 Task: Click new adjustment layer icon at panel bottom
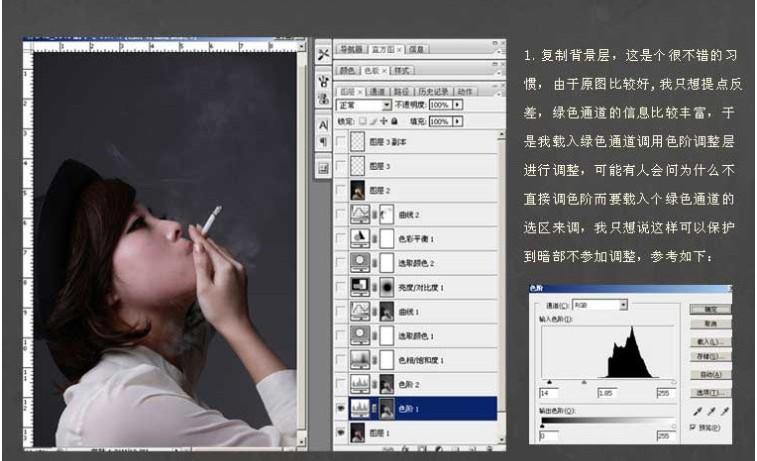(x=438, y=449)
